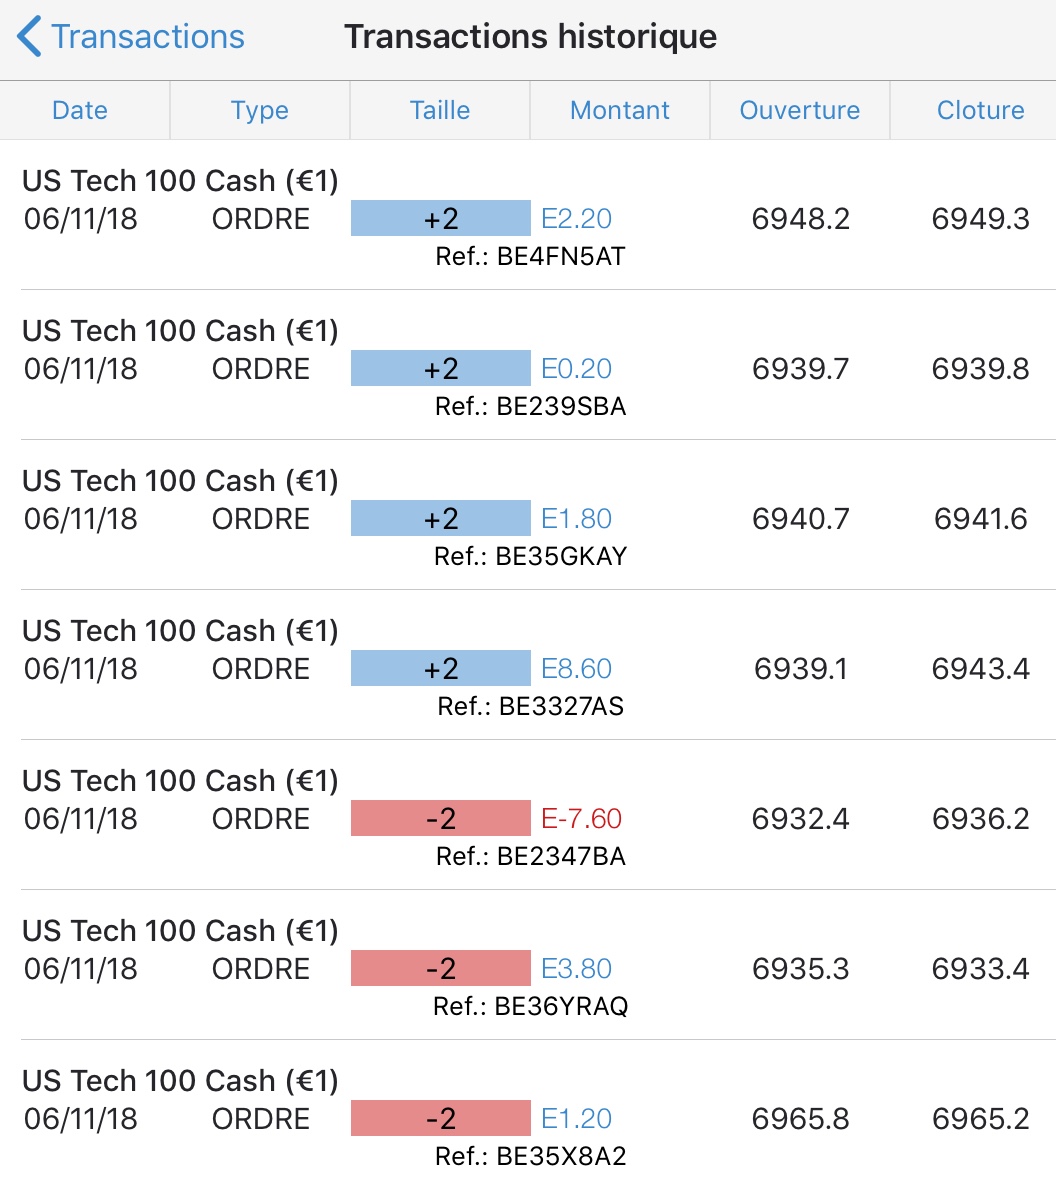Sort by Date column header
Viewport: 1056px width, 1187px height.
[x=80, y=110]
